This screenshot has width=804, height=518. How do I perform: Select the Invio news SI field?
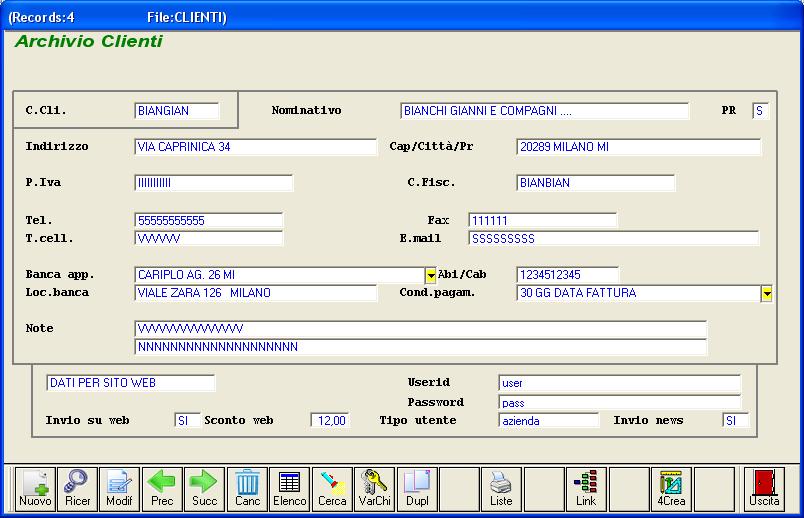735,421
